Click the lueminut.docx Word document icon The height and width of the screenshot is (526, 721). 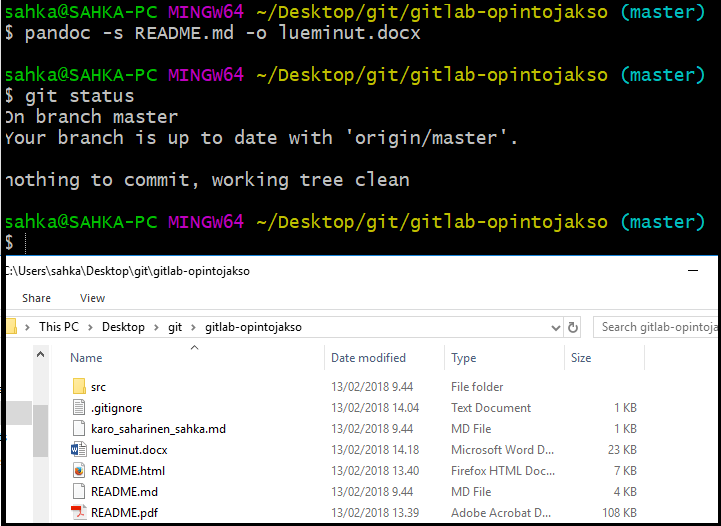(80, 450)
